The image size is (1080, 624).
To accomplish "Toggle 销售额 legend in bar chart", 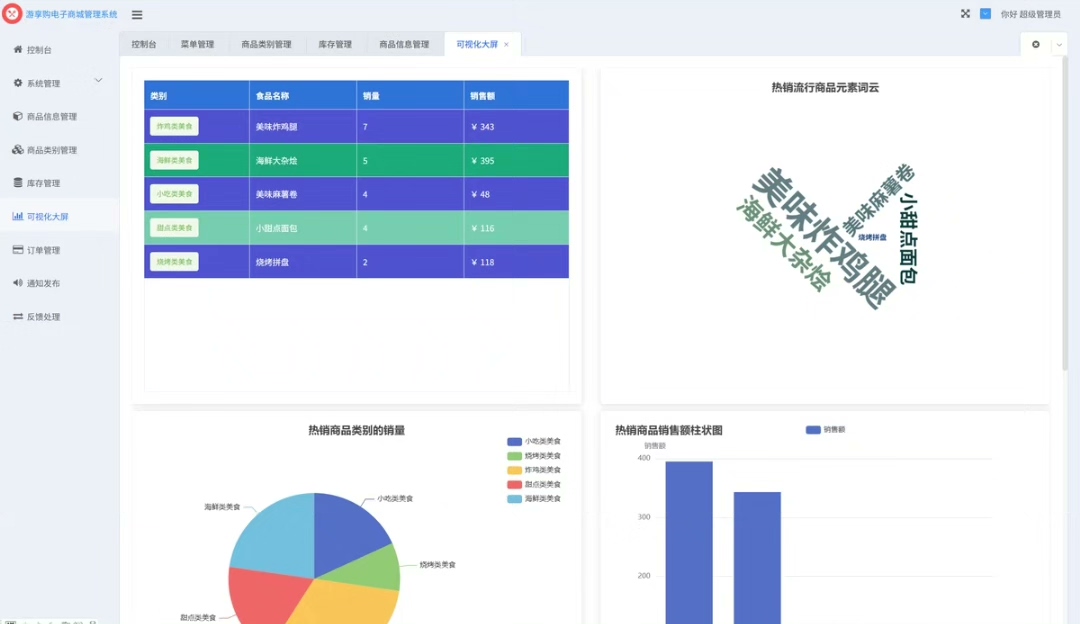I will 825,430.
